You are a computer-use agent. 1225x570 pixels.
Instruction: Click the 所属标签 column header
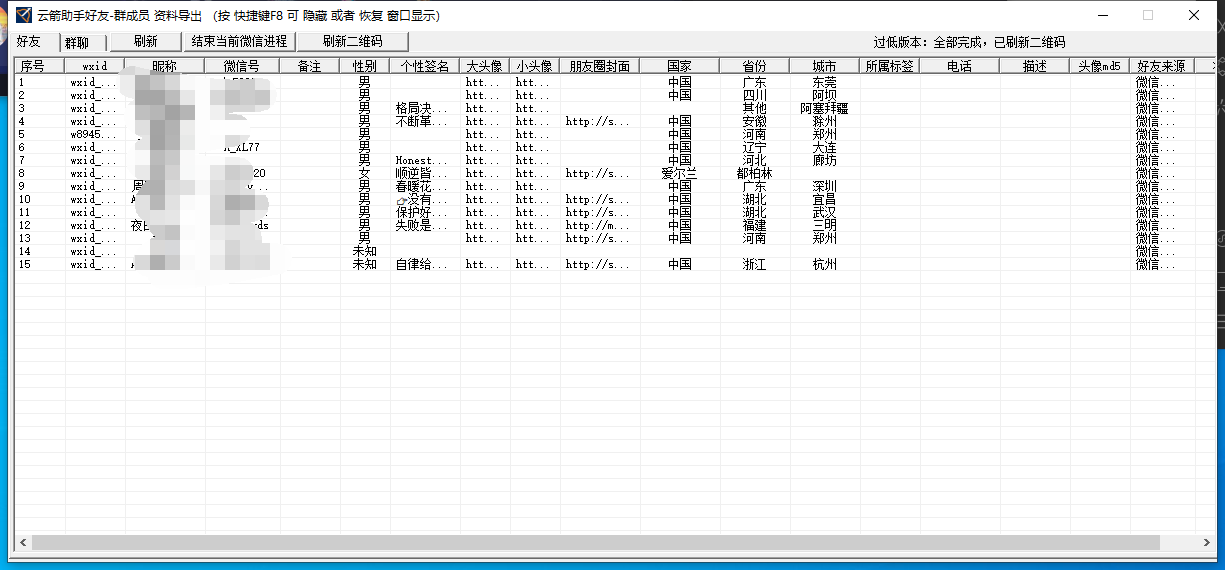[889, 66]
